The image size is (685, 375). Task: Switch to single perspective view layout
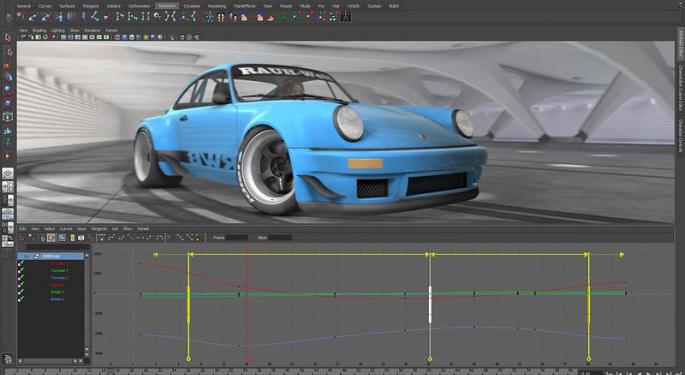(x=8, y=174)
